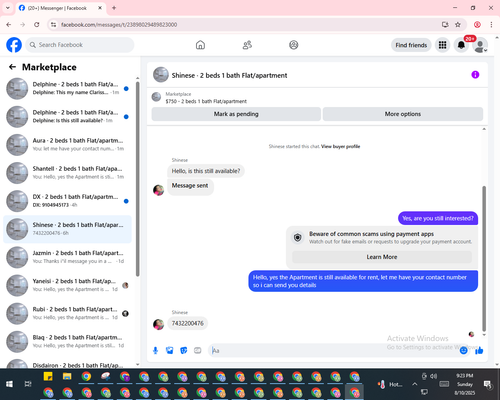
Task: Click the Mark as pending button
Action: [236, 114]
